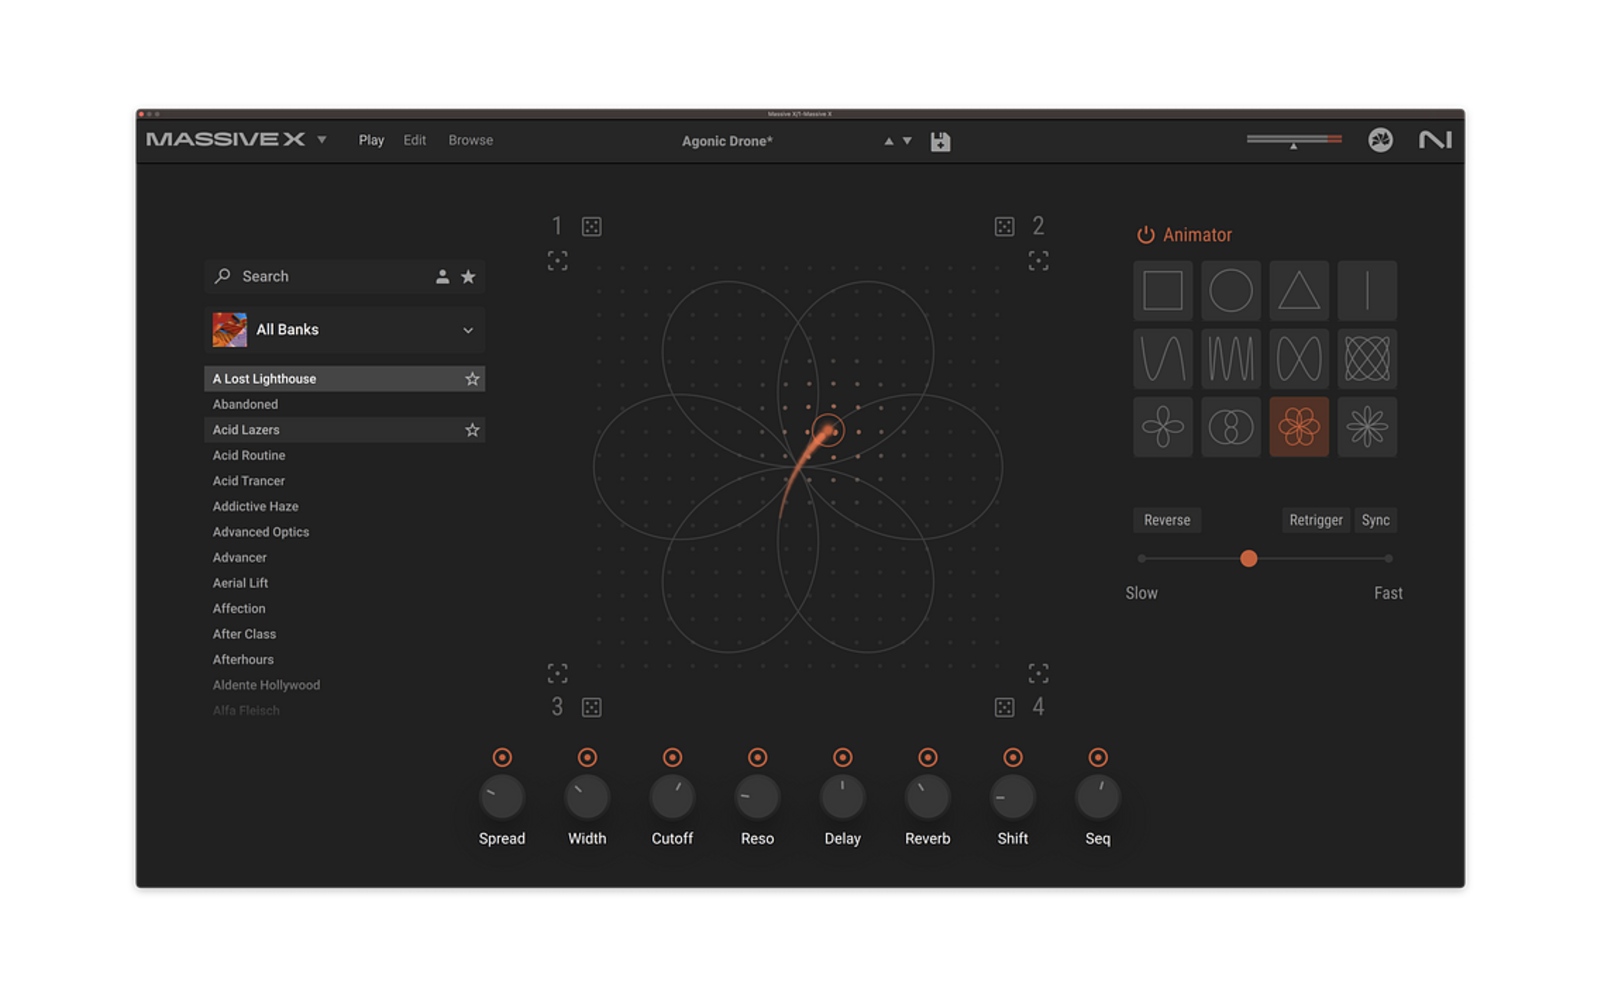Image resolution: width=1600 pixels, height=1000 pixels.
Task: Randomize corner 2 with dice icon
Action: (x=1005, y=227)
